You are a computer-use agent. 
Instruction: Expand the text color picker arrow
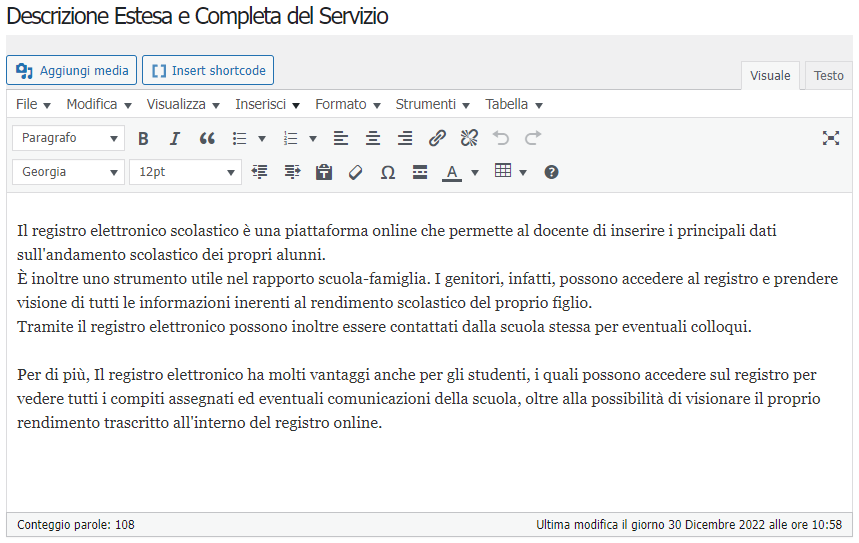click(x=475, y=173)
